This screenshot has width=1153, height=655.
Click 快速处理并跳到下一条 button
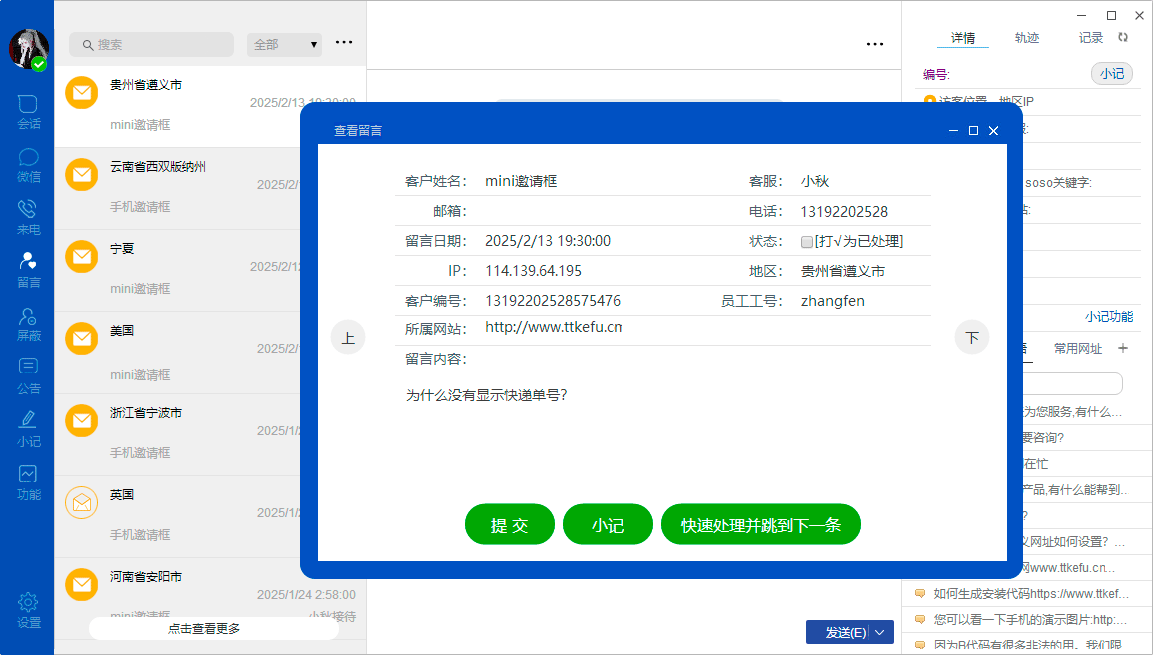click(761, 525)
